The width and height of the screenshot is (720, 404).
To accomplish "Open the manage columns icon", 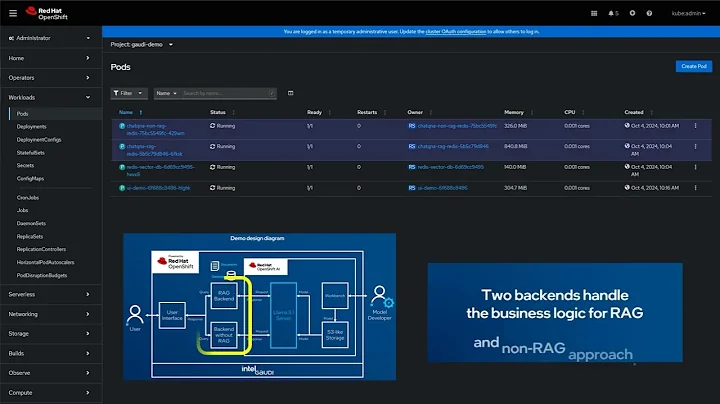I will [291, 93].
